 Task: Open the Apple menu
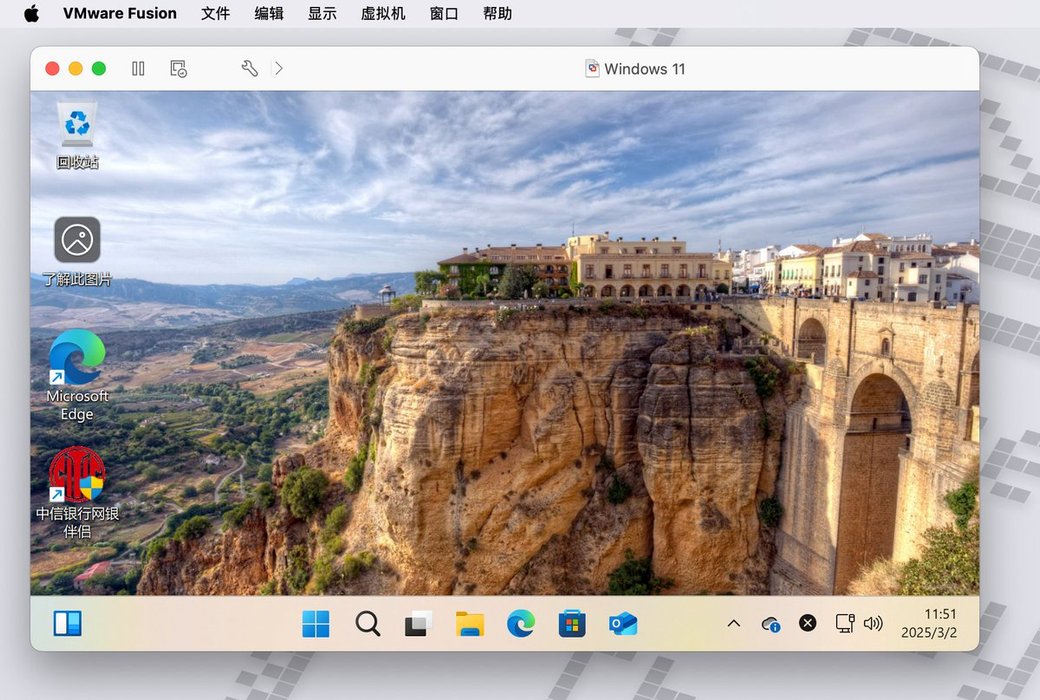click(x=31, y=13)
